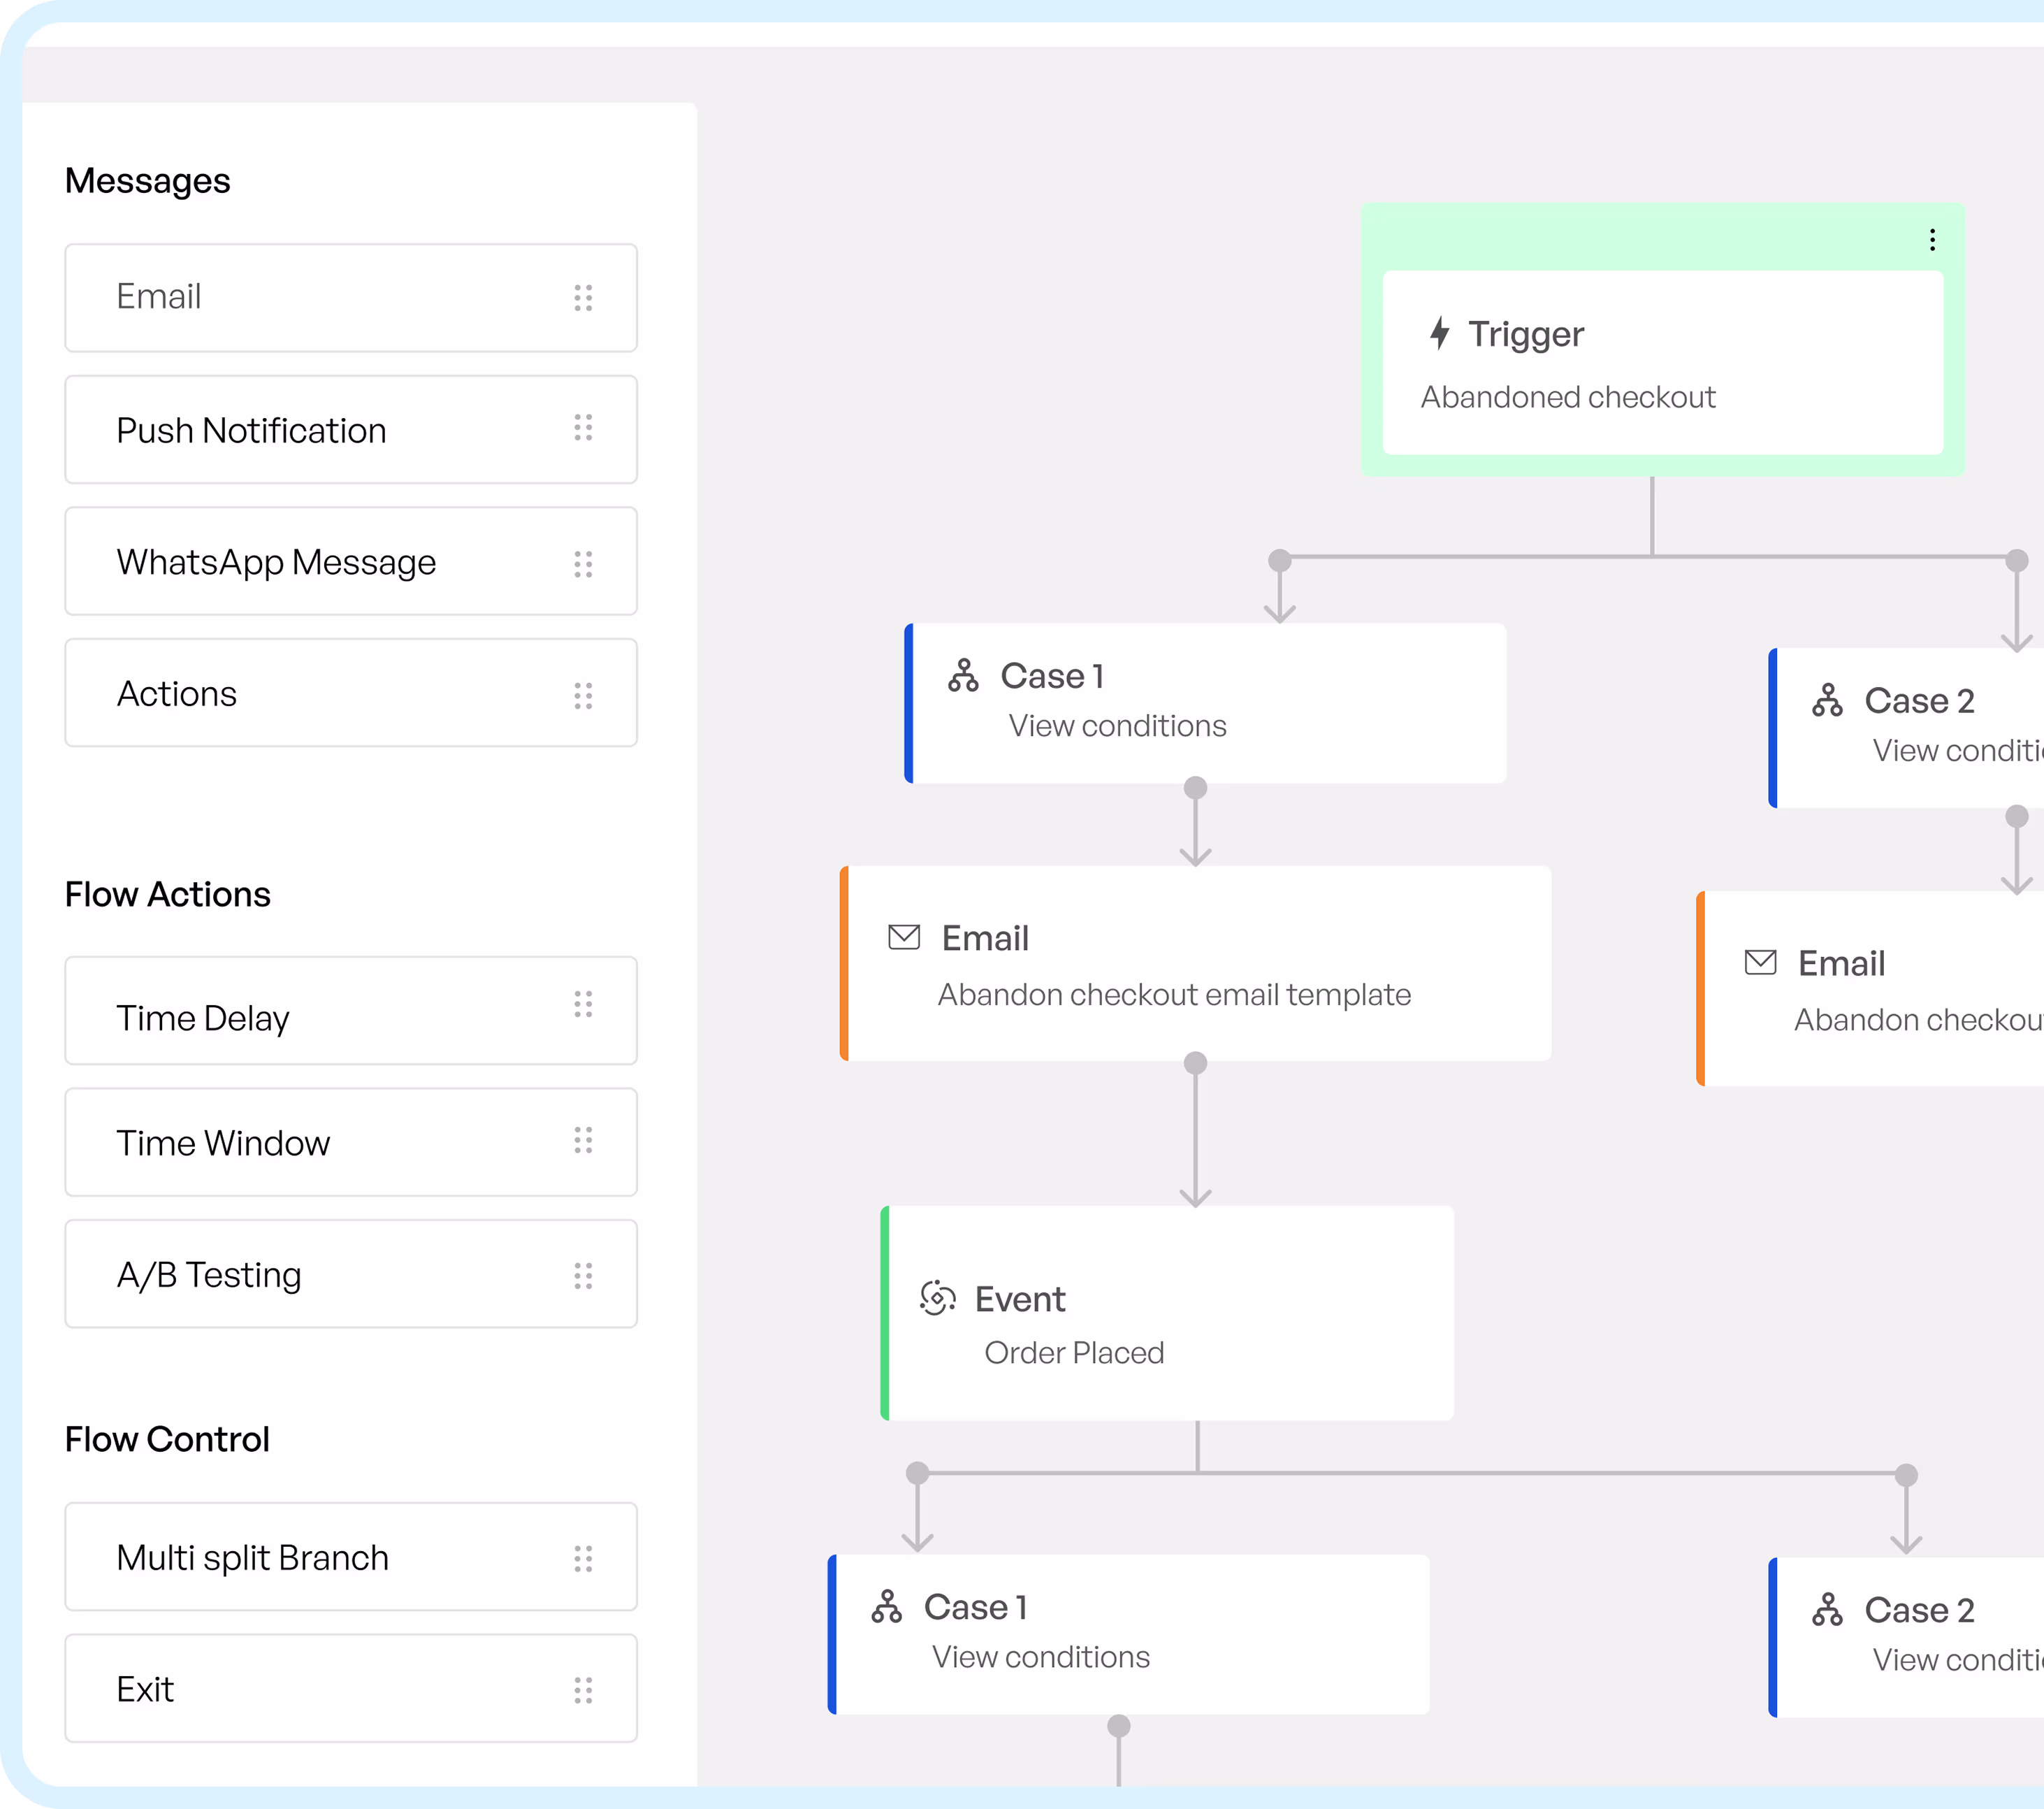The height and width of the screenshot is (1809, 2044).
Task: Open the Trigger node's three-dot menu
Action: [x=1932, y=240]
